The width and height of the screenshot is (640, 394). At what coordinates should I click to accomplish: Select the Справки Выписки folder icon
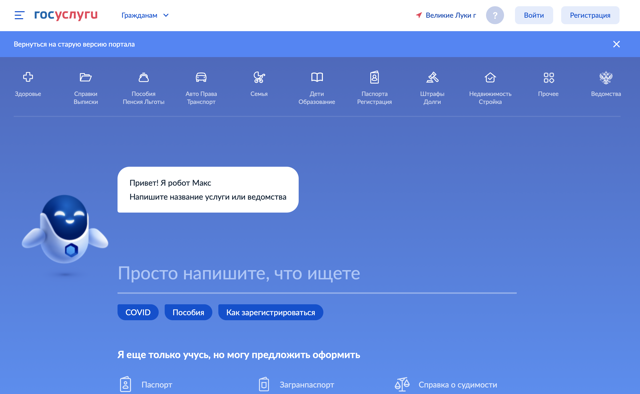click(x=85, y=77)
